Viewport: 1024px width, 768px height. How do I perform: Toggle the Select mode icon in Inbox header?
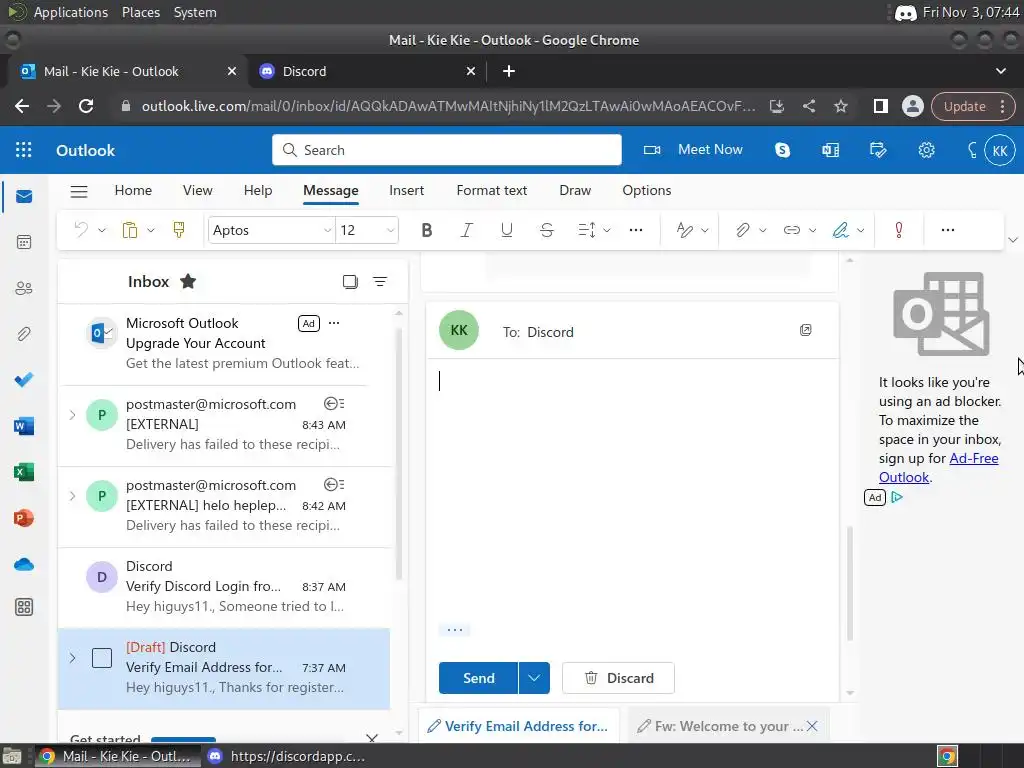[x=350, y=281]
